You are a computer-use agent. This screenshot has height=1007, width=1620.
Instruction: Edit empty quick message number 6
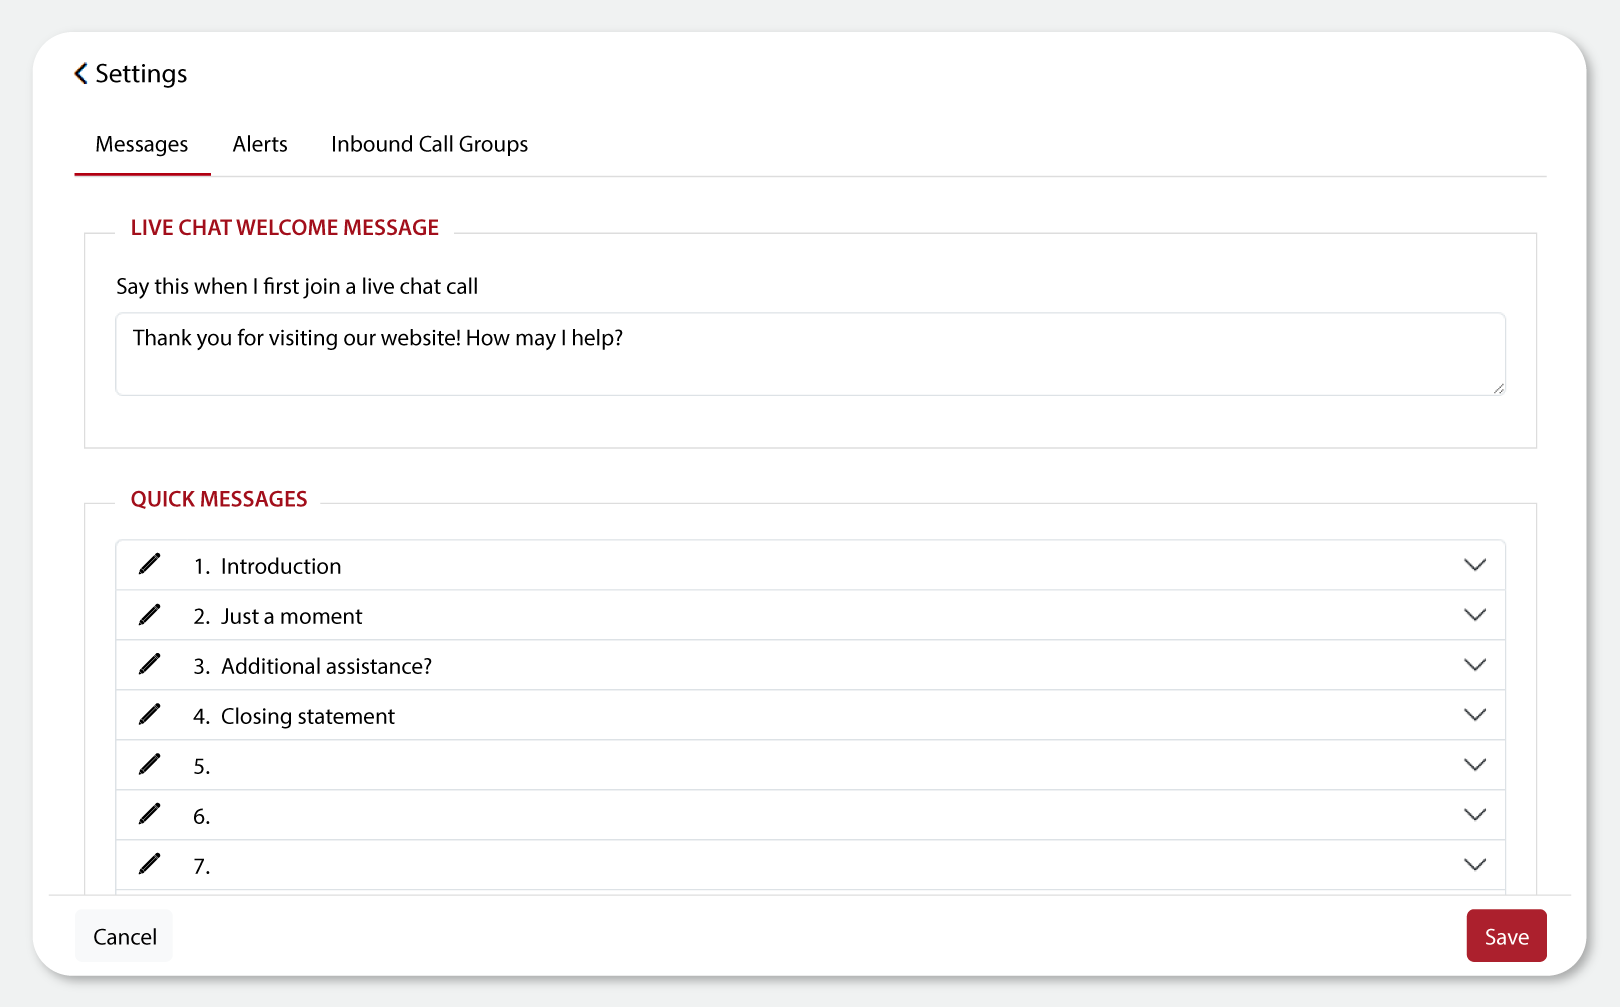coord(150,814)
